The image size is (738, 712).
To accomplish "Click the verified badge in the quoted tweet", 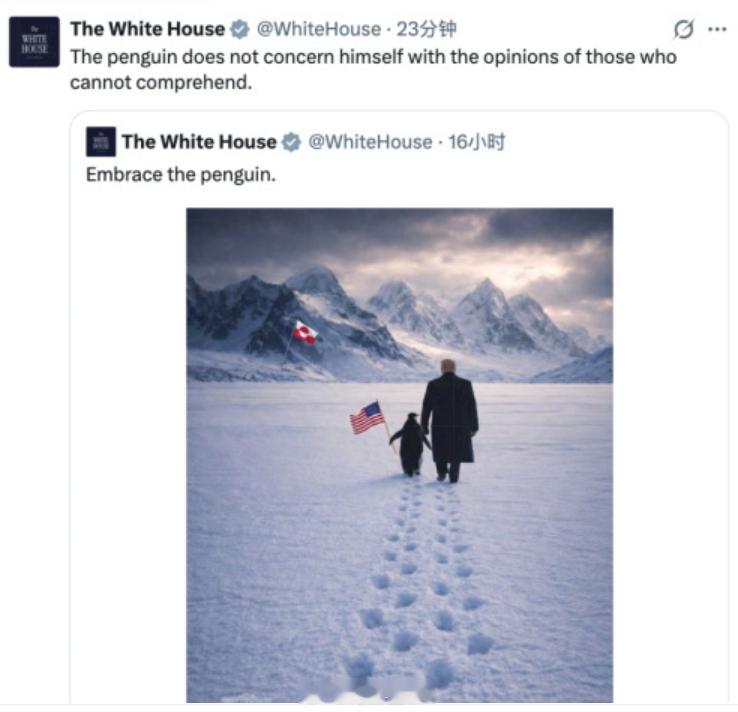I will 291,142.
